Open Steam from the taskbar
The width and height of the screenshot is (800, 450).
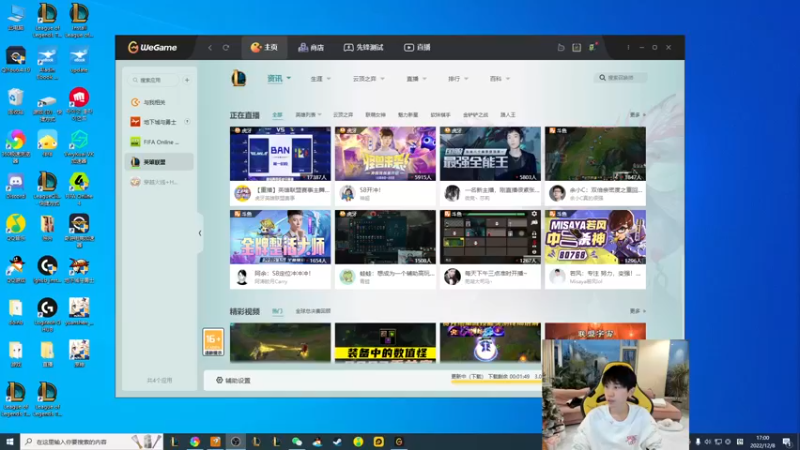(337, 441)
